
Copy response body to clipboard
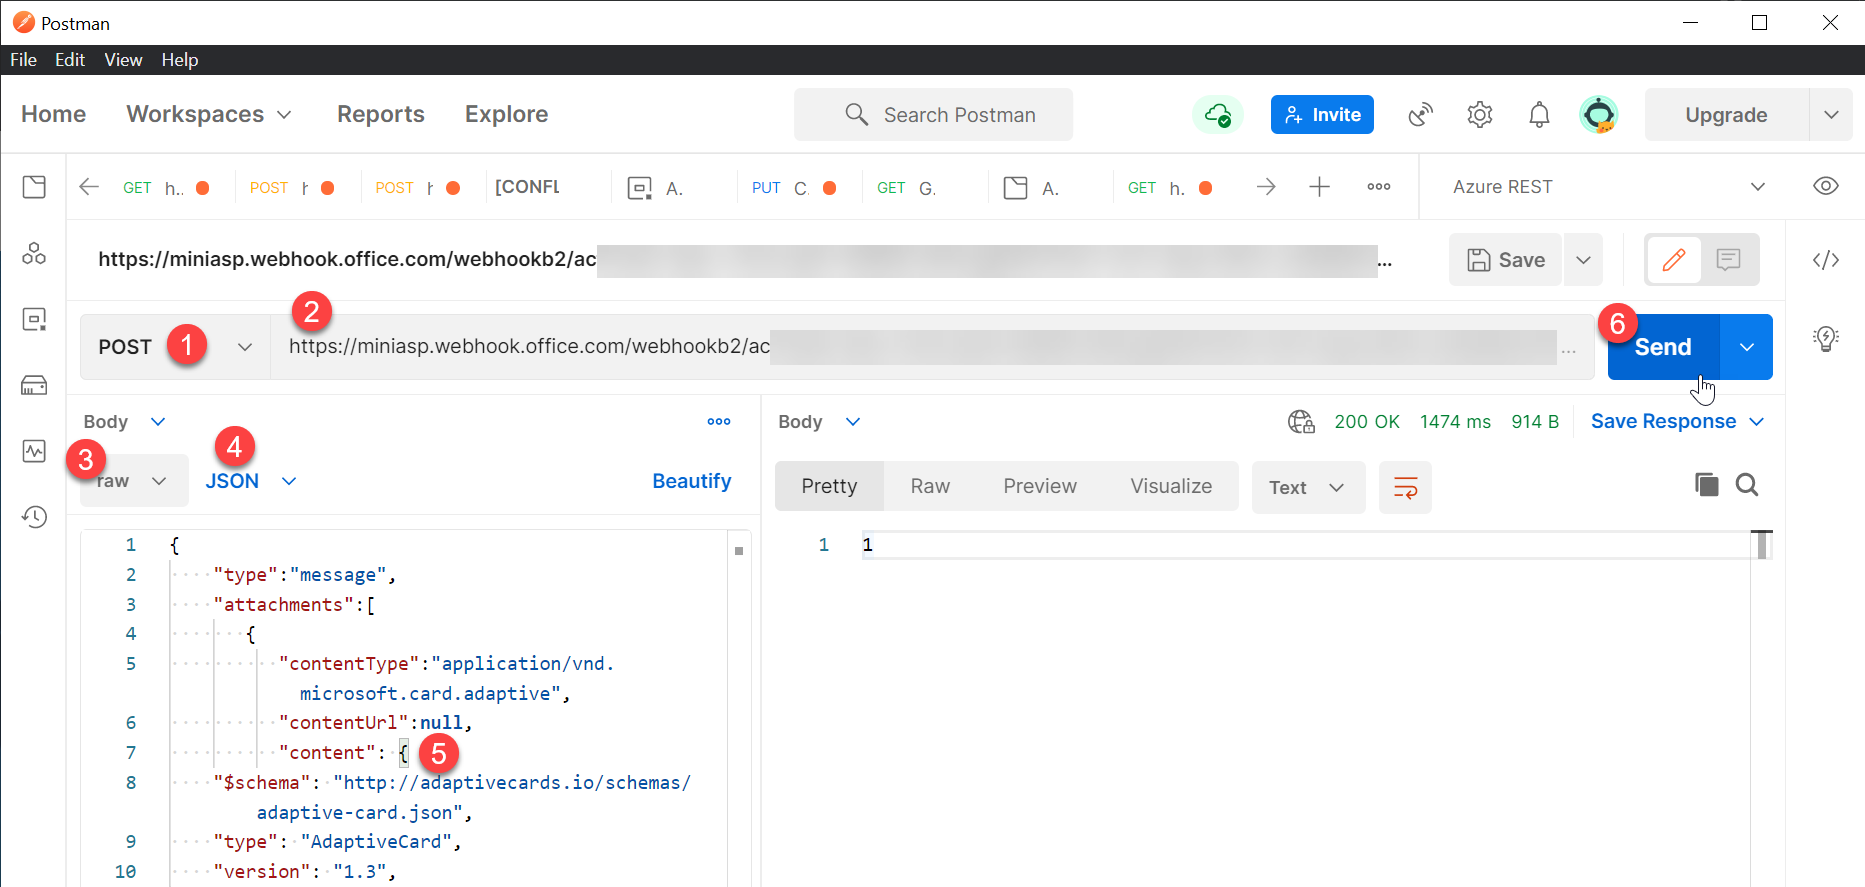1707,485
